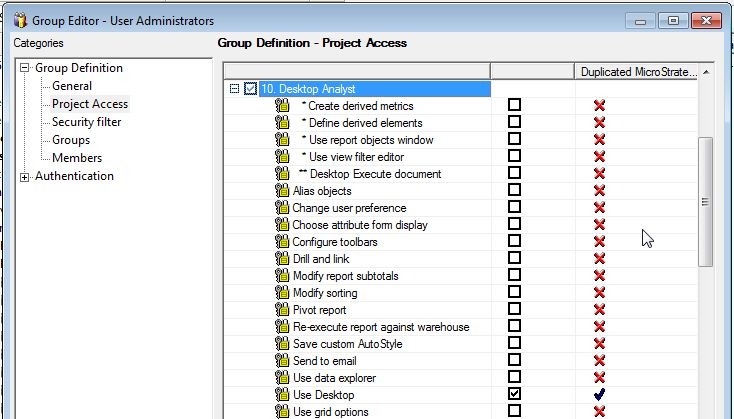Toggle the 10. Desktop Analyst group checkbox
Screen dimensions: 734x419
click(250, 89)
